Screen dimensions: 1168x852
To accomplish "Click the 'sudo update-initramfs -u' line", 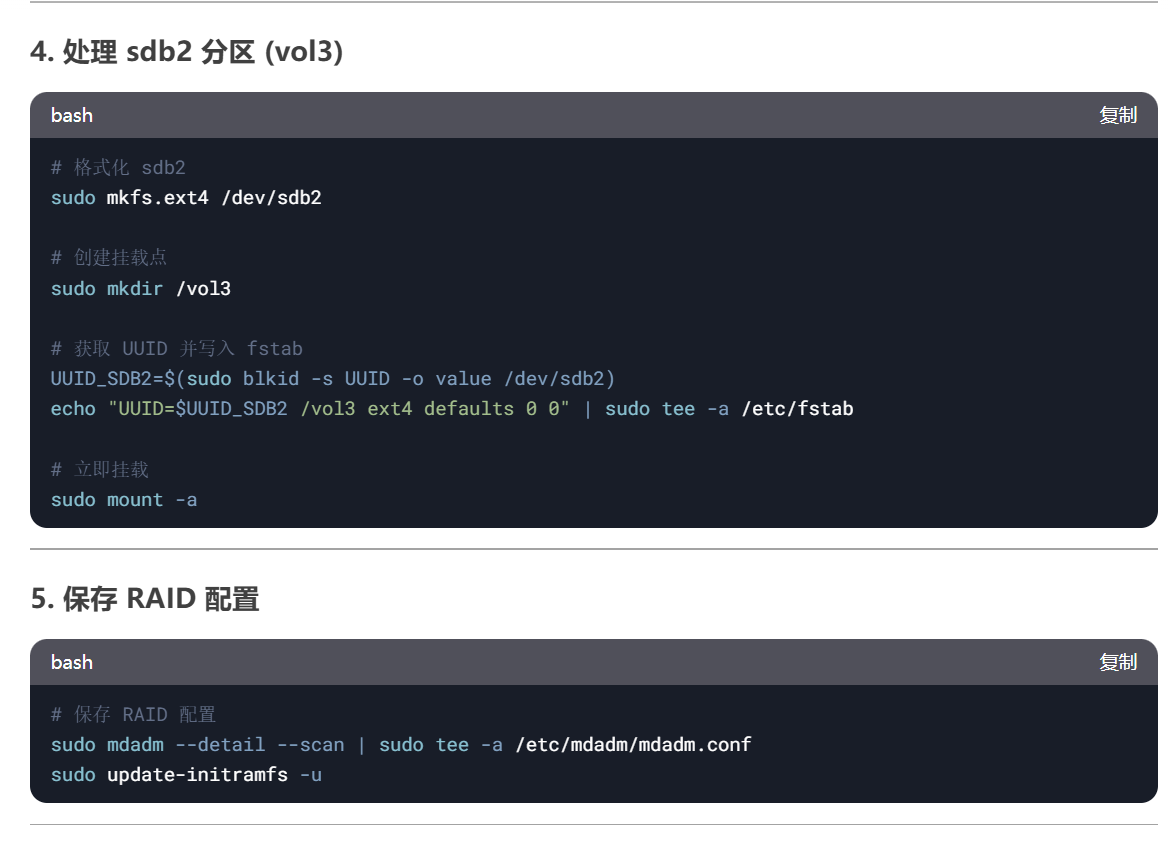I will pos(186,775).
